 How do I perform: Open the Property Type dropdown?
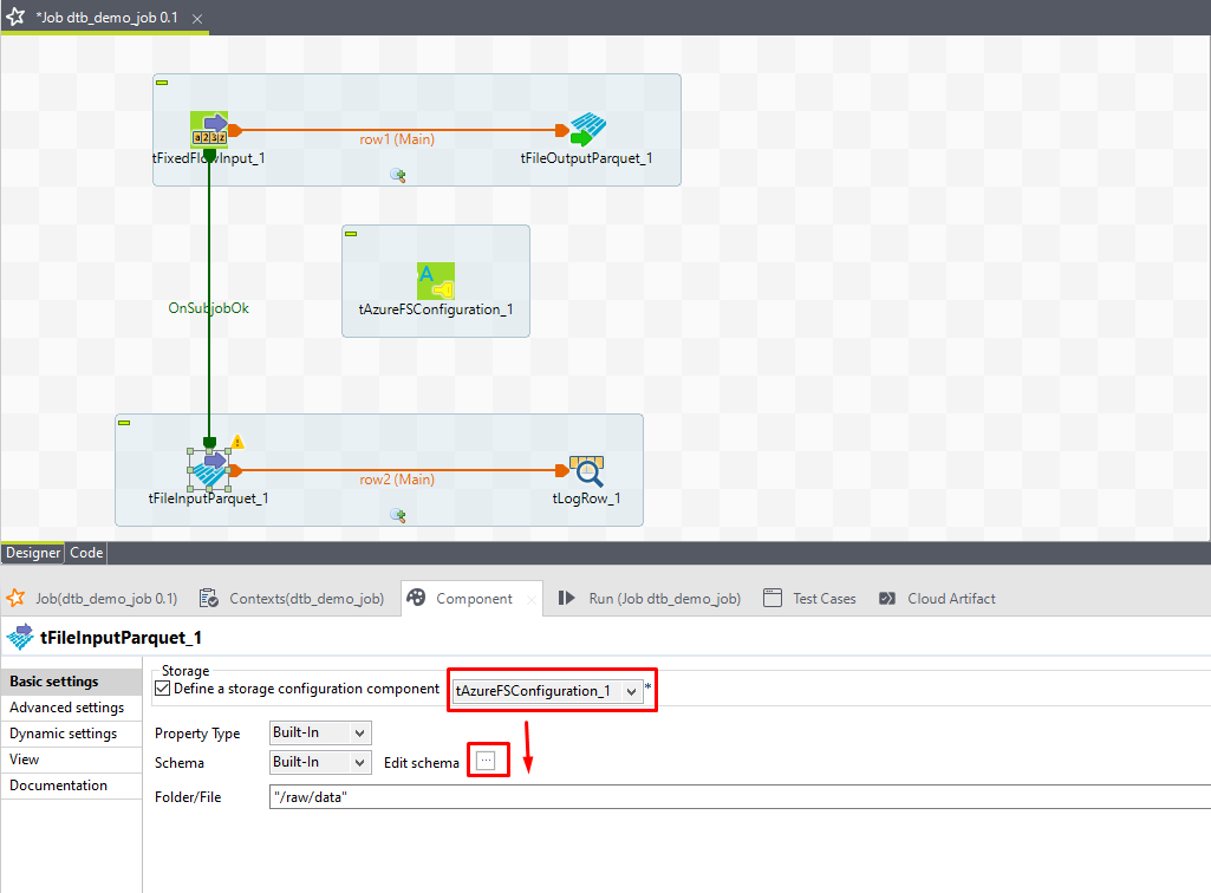click(360, 733)
